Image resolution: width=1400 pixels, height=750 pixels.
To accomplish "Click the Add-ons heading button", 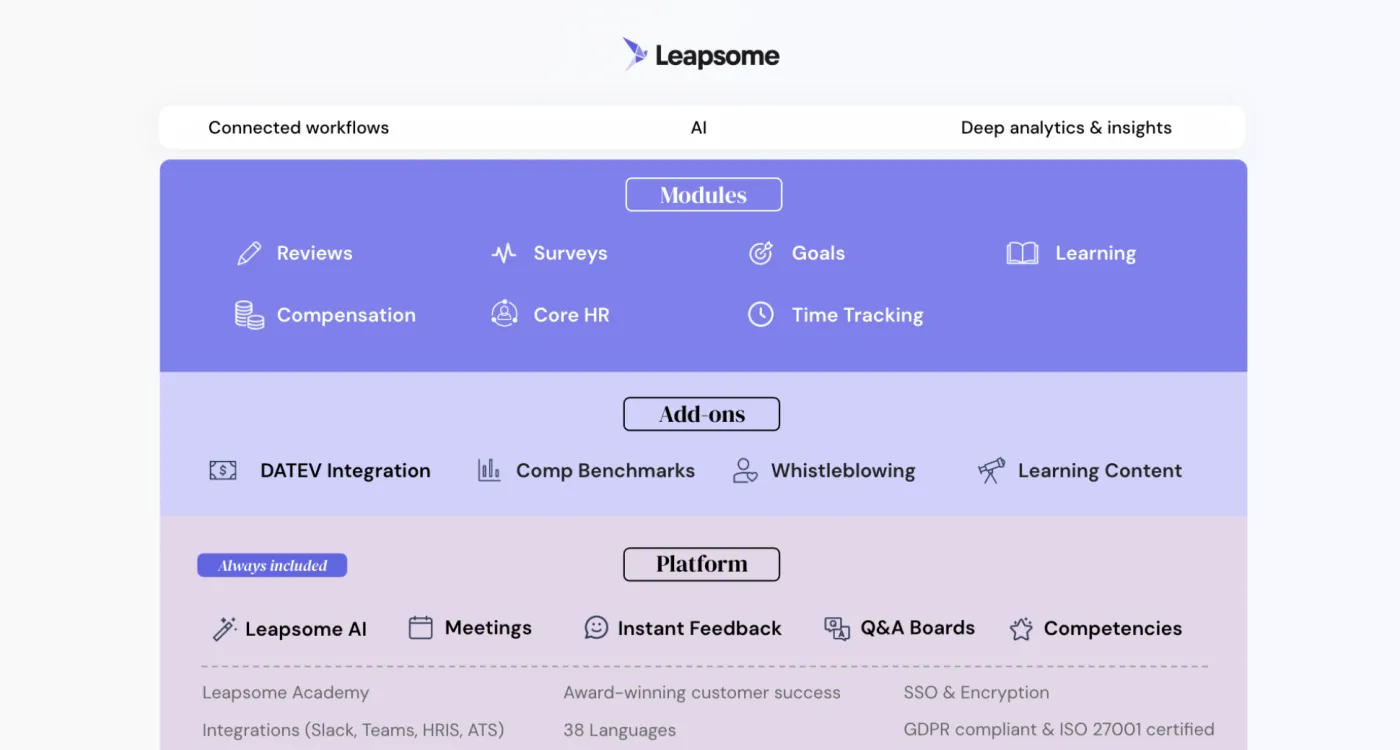I will [701, 414].
